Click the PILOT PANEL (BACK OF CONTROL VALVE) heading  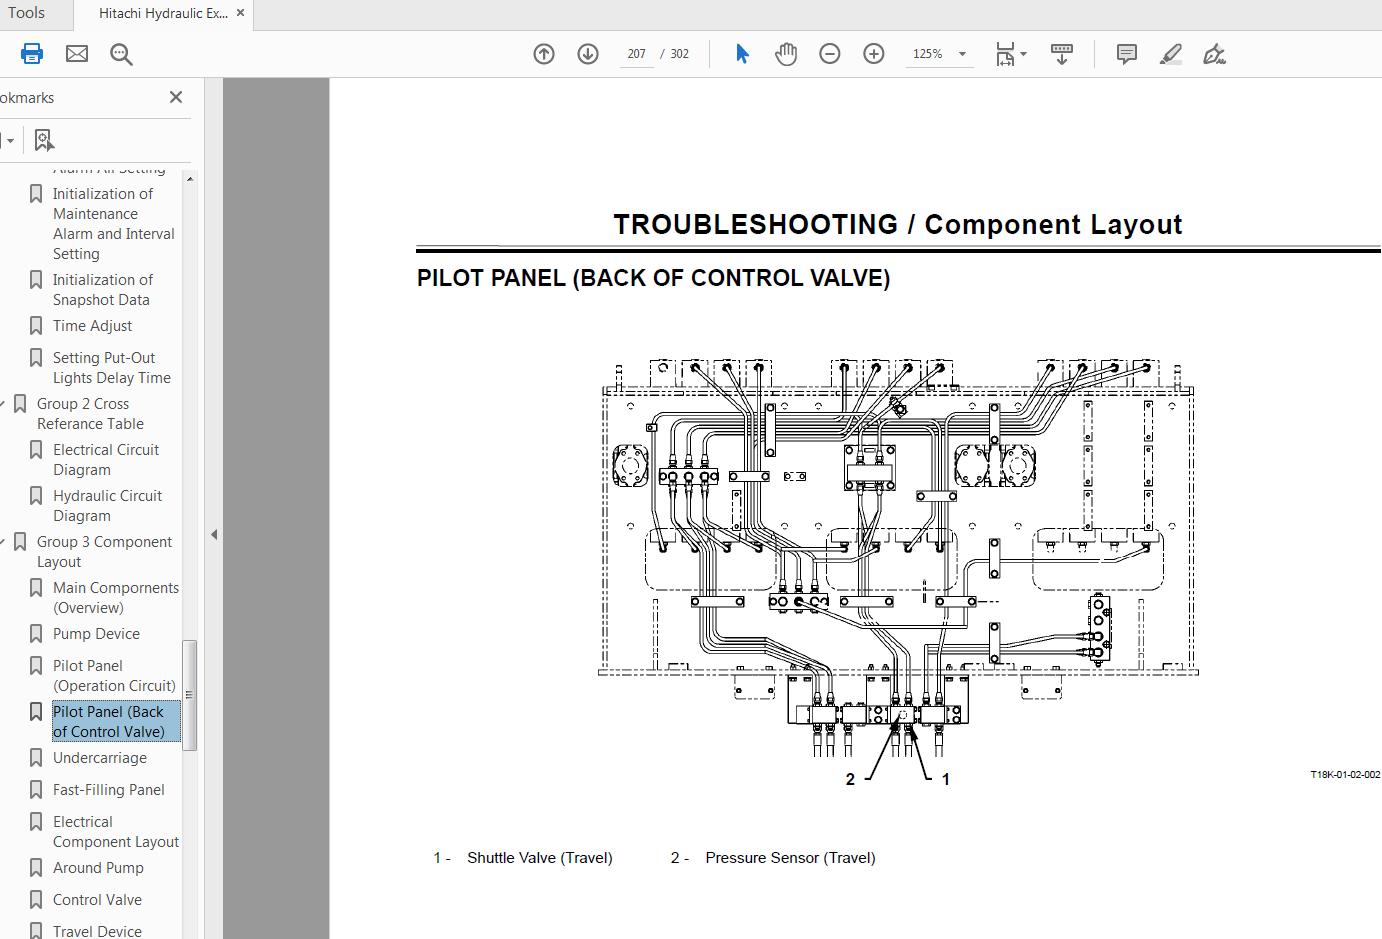point(653,278)
